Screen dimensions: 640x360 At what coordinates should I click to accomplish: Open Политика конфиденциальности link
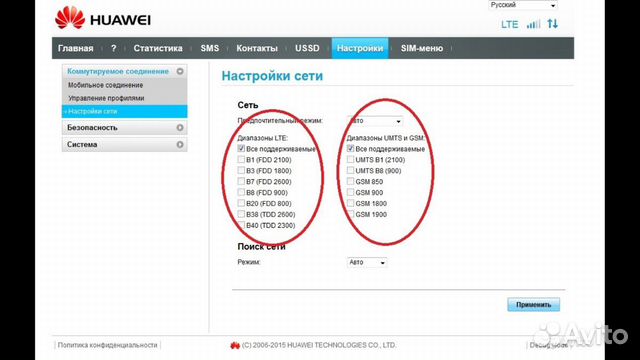coord(107,345)
